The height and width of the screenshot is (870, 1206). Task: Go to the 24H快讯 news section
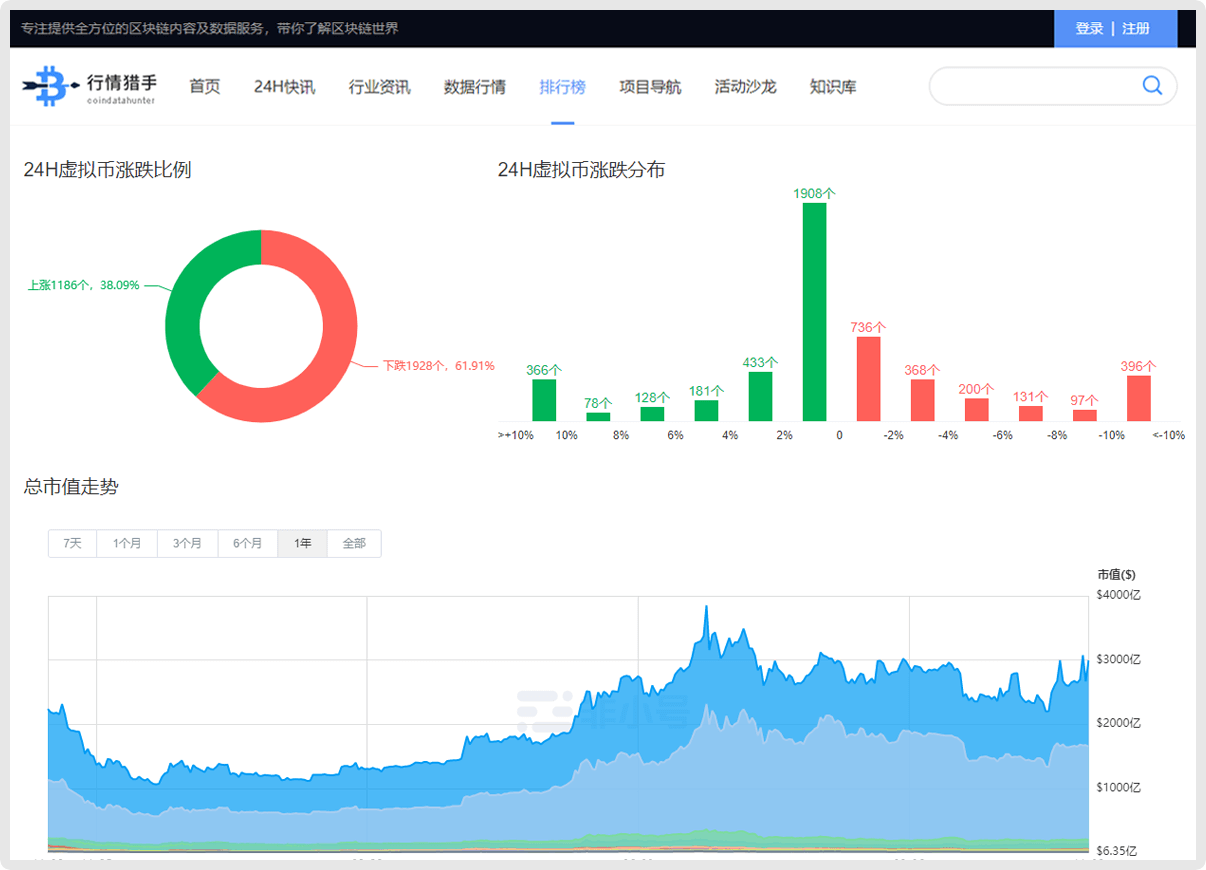(x=284, y=87)
